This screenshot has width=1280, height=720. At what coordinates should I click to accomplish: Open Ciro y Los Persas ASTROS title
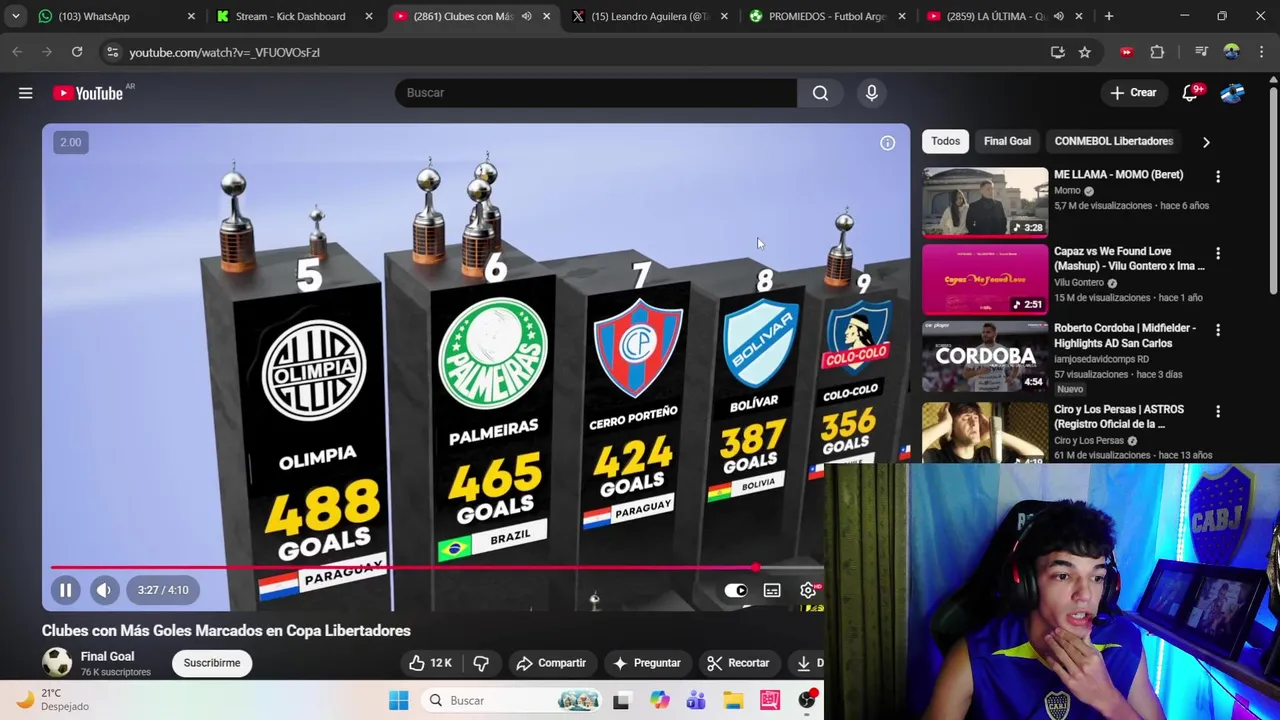tap(1118, 416)
